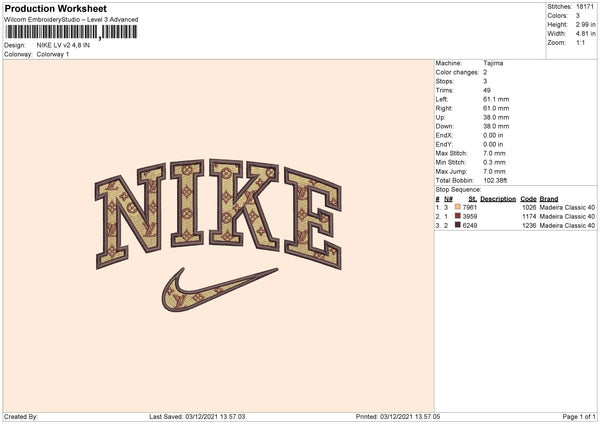Click the 'Last Saved: 03/12/2021 13.57.03' footer text
600x424 pixels.
point(197,416)
